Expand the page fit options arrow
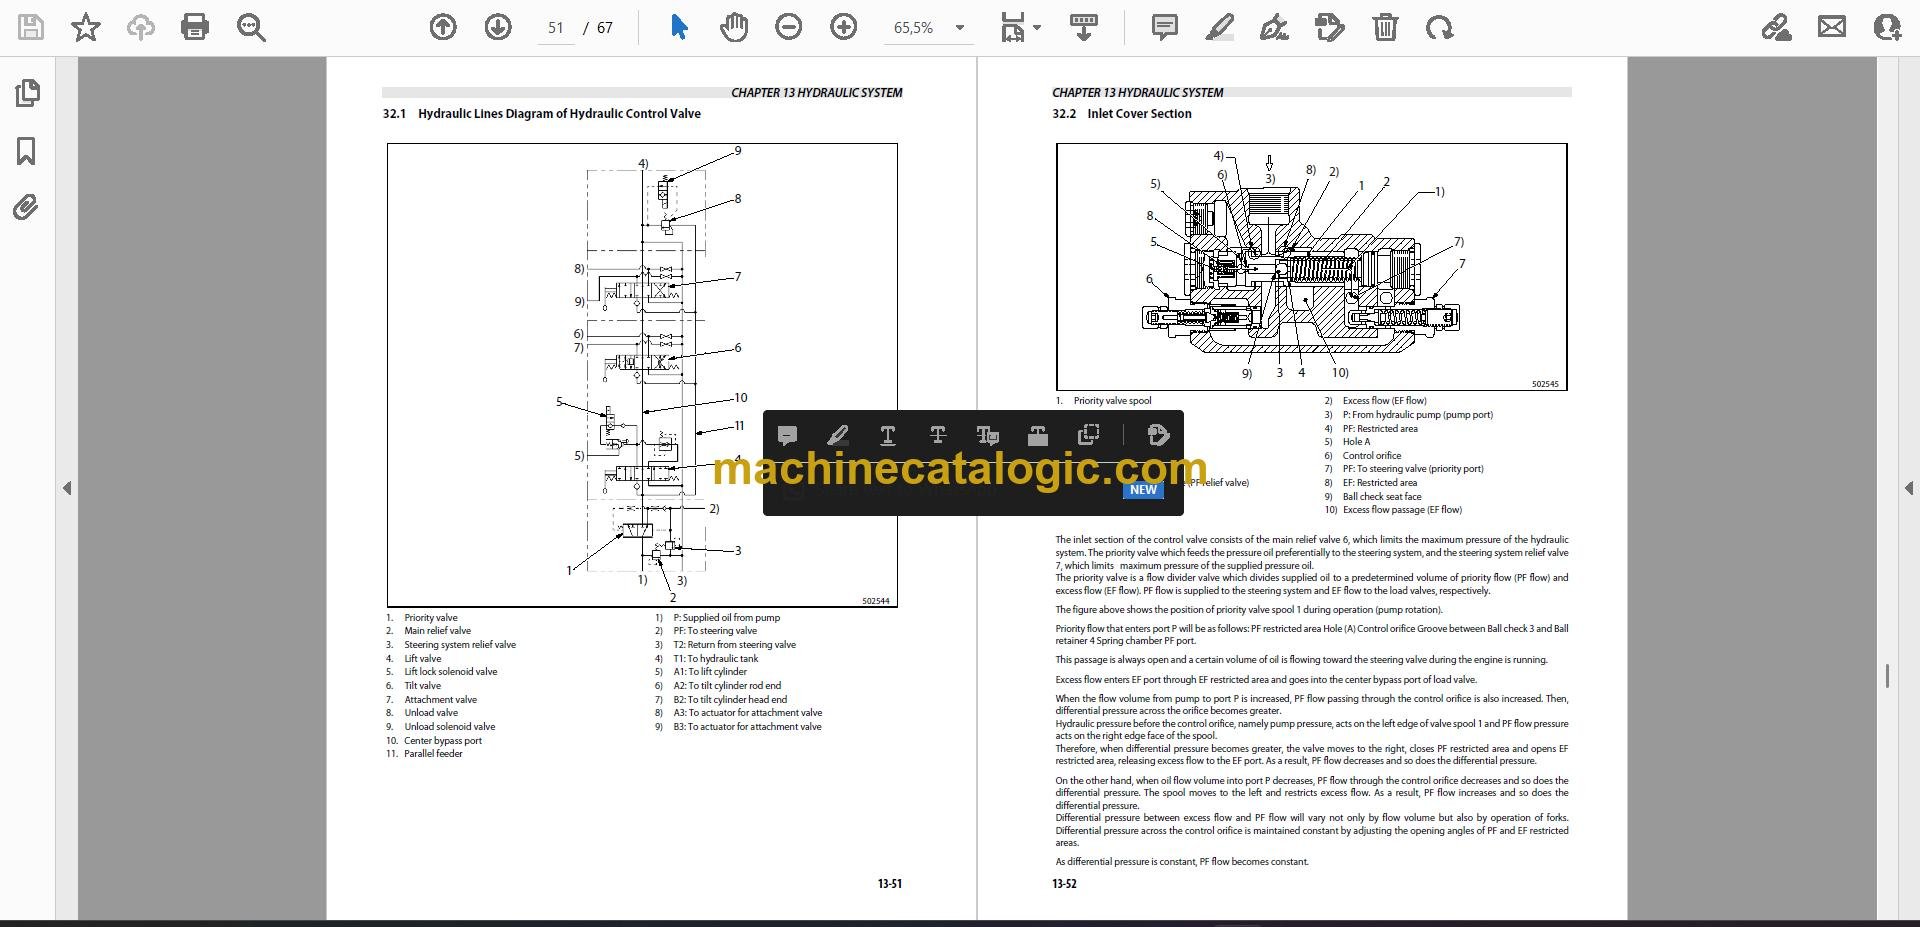The height and width of the screenshot is (927, 1920). click(x=1037, y=28)
